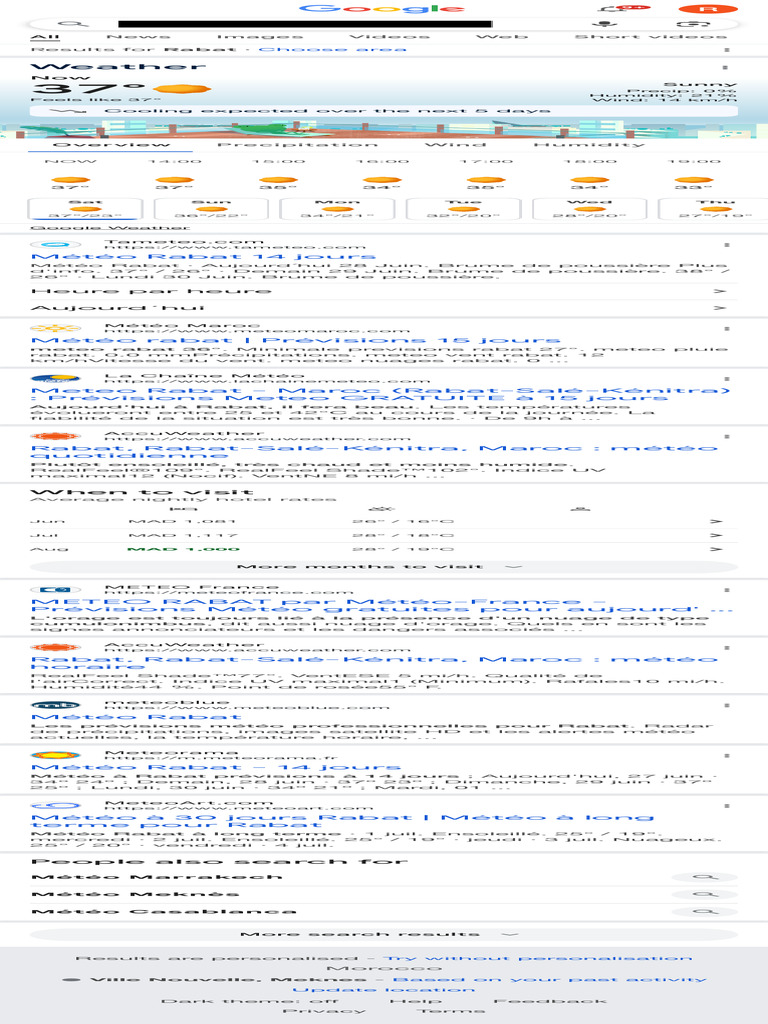Image resolution: width=768 pixels, height=1024 pixels.
Task: Toggle 'Dark theme: off' setting
Action: (249, 1000)
